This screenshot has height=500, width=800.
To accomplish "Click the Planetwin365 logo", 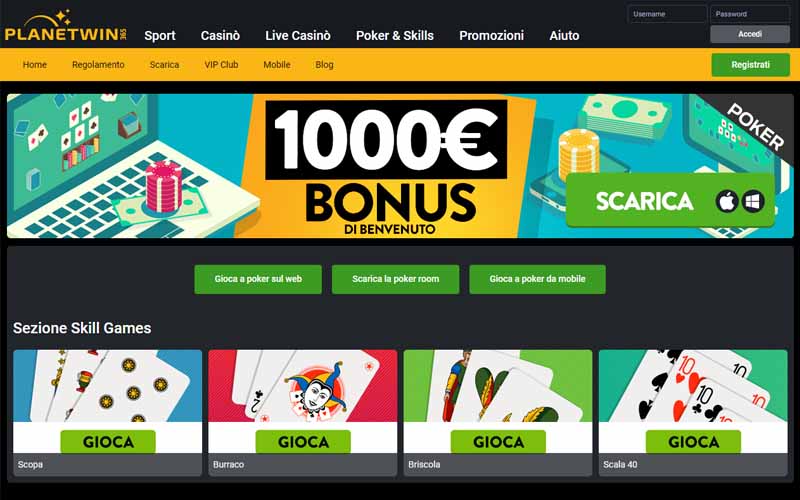I will [65, 27].
